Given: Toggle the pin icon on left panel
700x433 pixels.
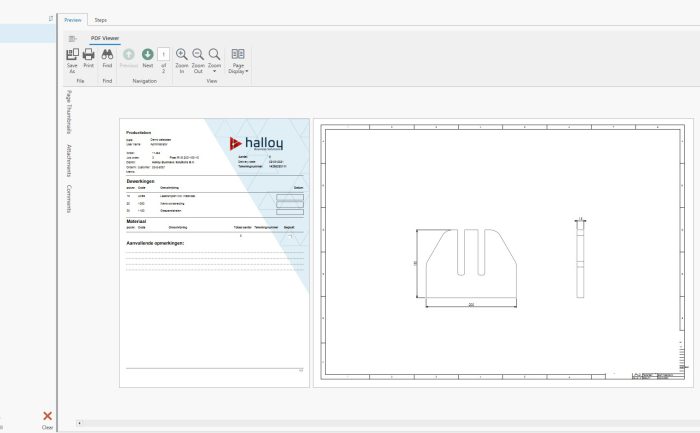Looking at the screenshot, I should click(51, 18).
